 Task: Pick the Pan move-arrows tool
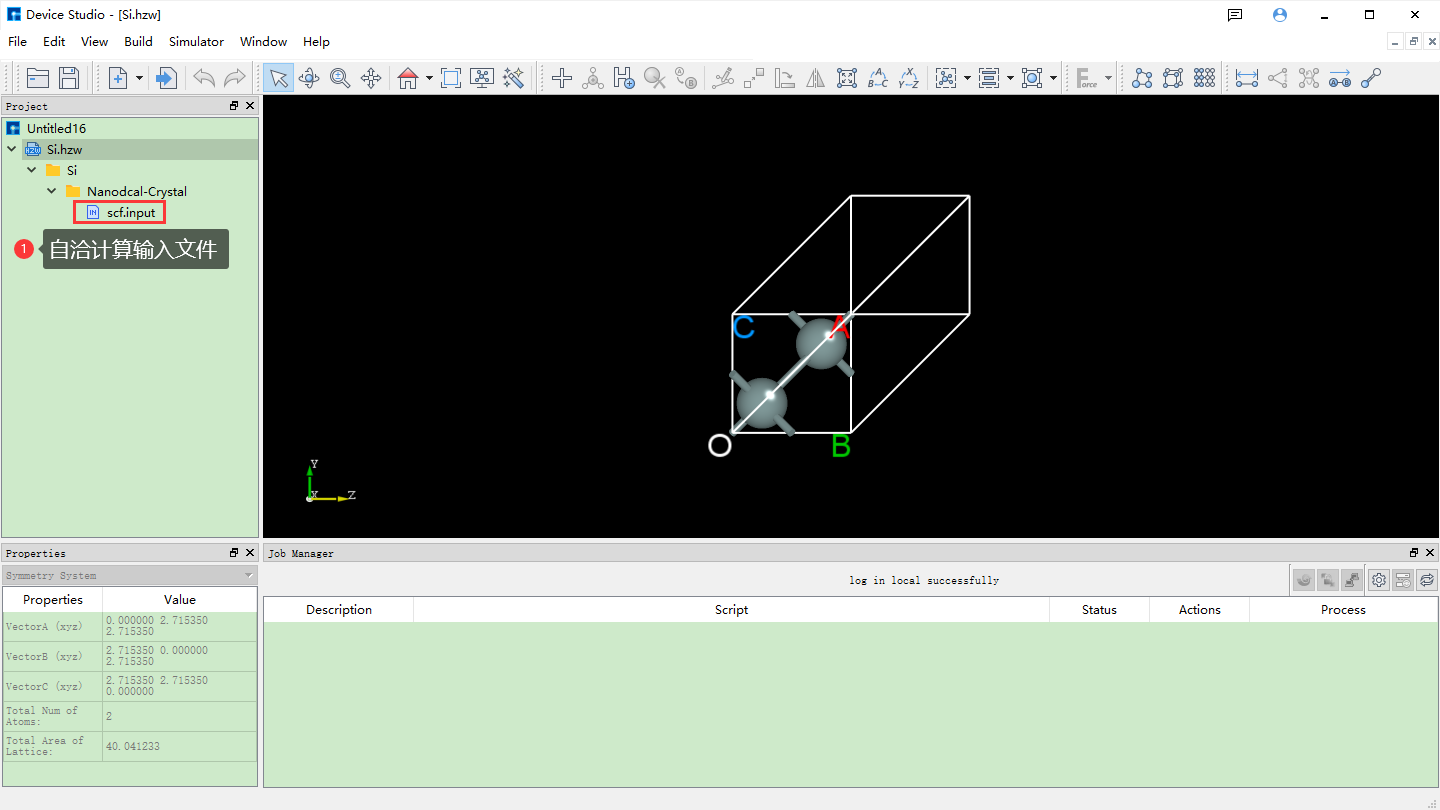click(371, 78)
